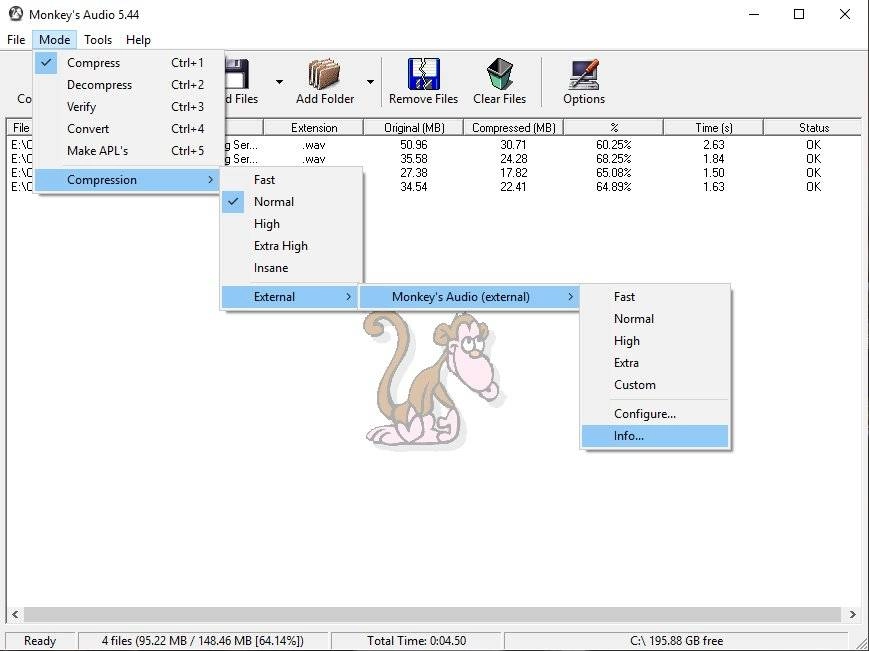The height and width of the screenshot is (651, 869).
Task: Open the Tools menu
Action: pos(98,40)
